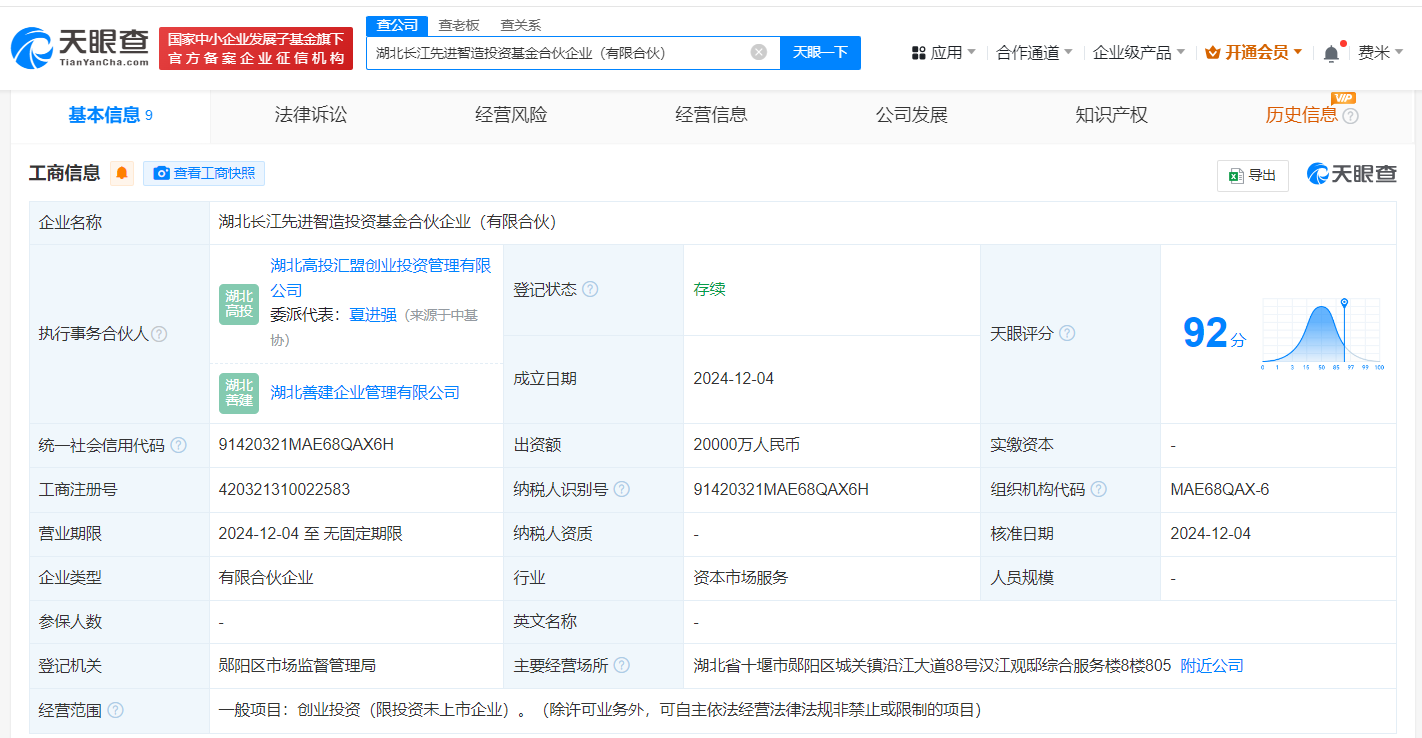Switch to the 查公司 search tab
Screen dimensions: 1422x738
397,25
